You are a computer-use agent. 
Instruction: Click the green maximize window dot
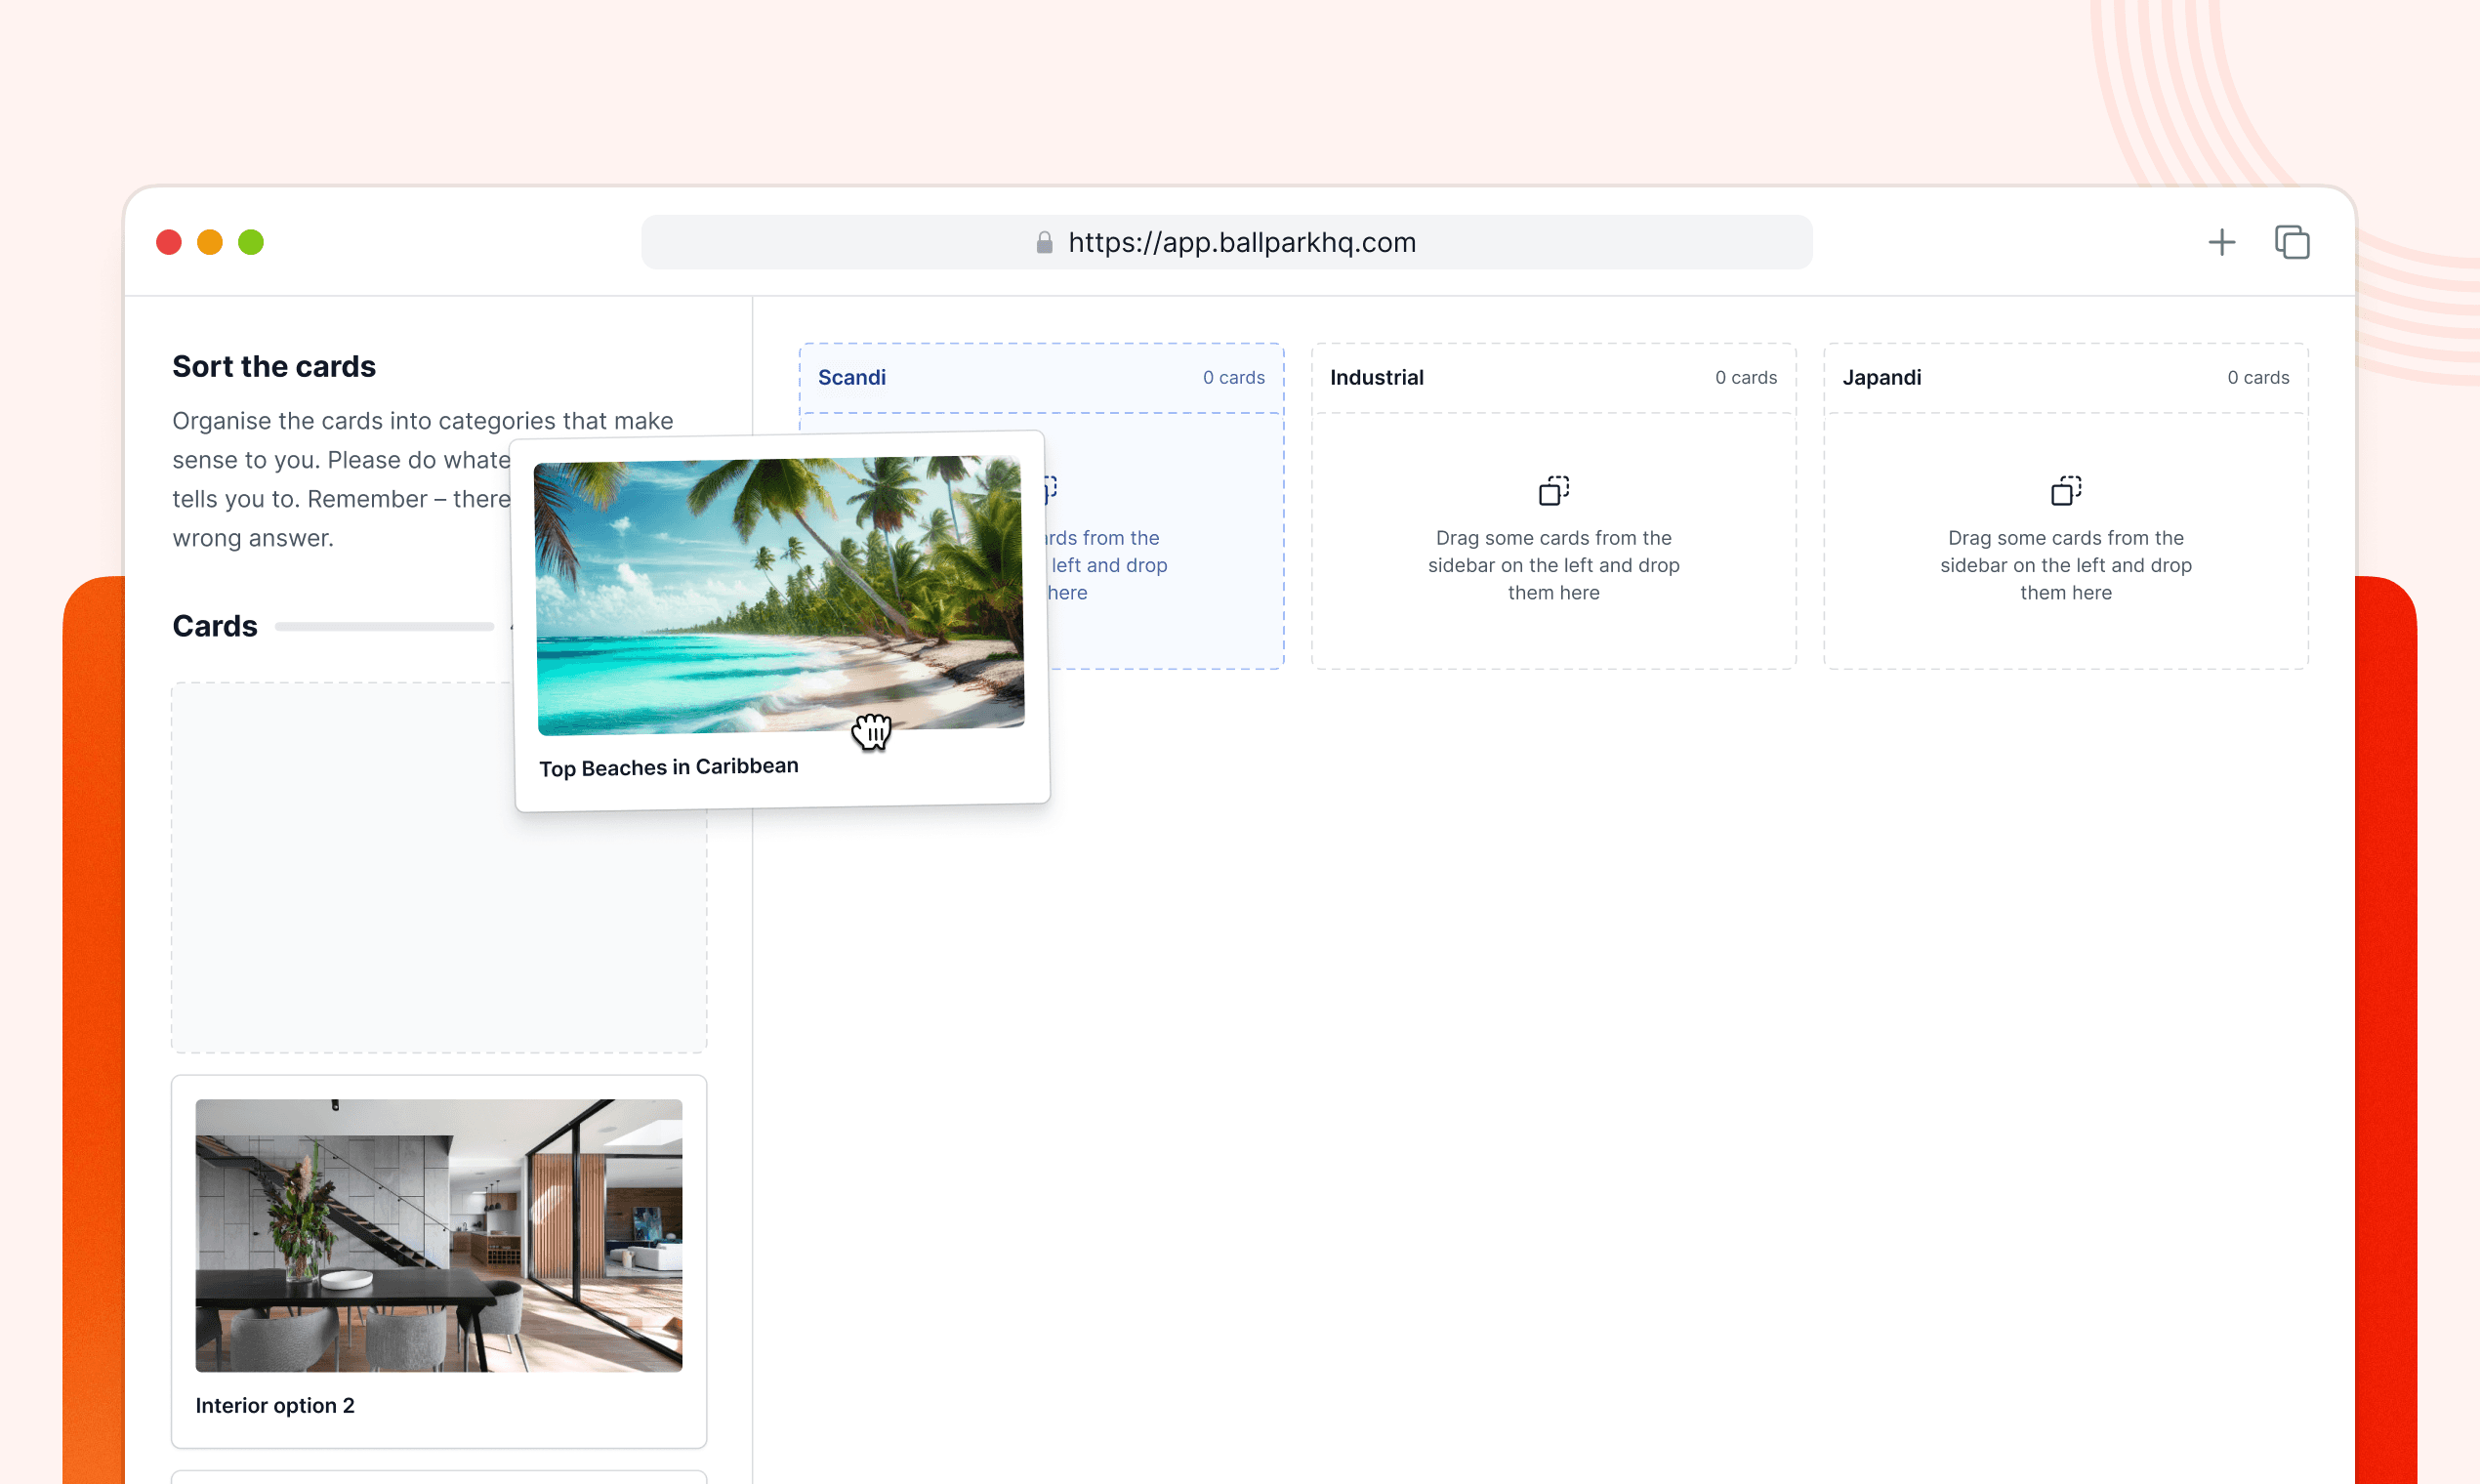tap(251, 242)
